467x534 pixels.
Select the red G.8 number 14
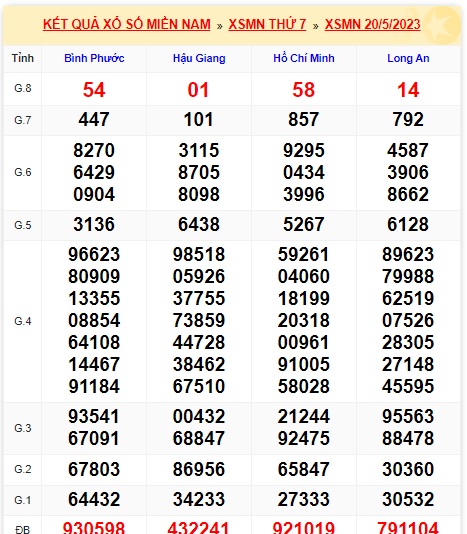pyautogui.click(x=408, y=90)
